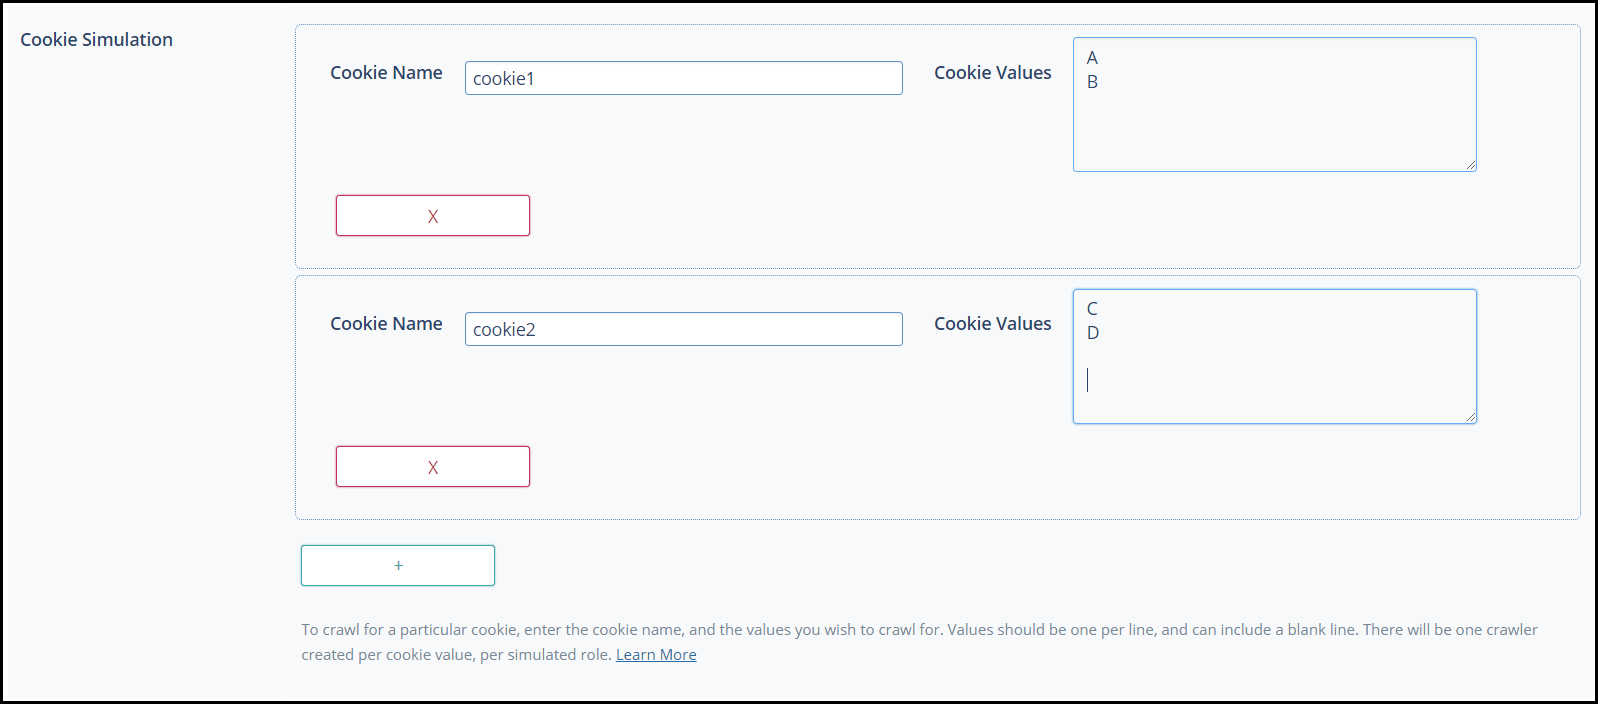Remove the cookie1 entry with its X button
Screen dimensions: 1598x704
tap(432, 216)
